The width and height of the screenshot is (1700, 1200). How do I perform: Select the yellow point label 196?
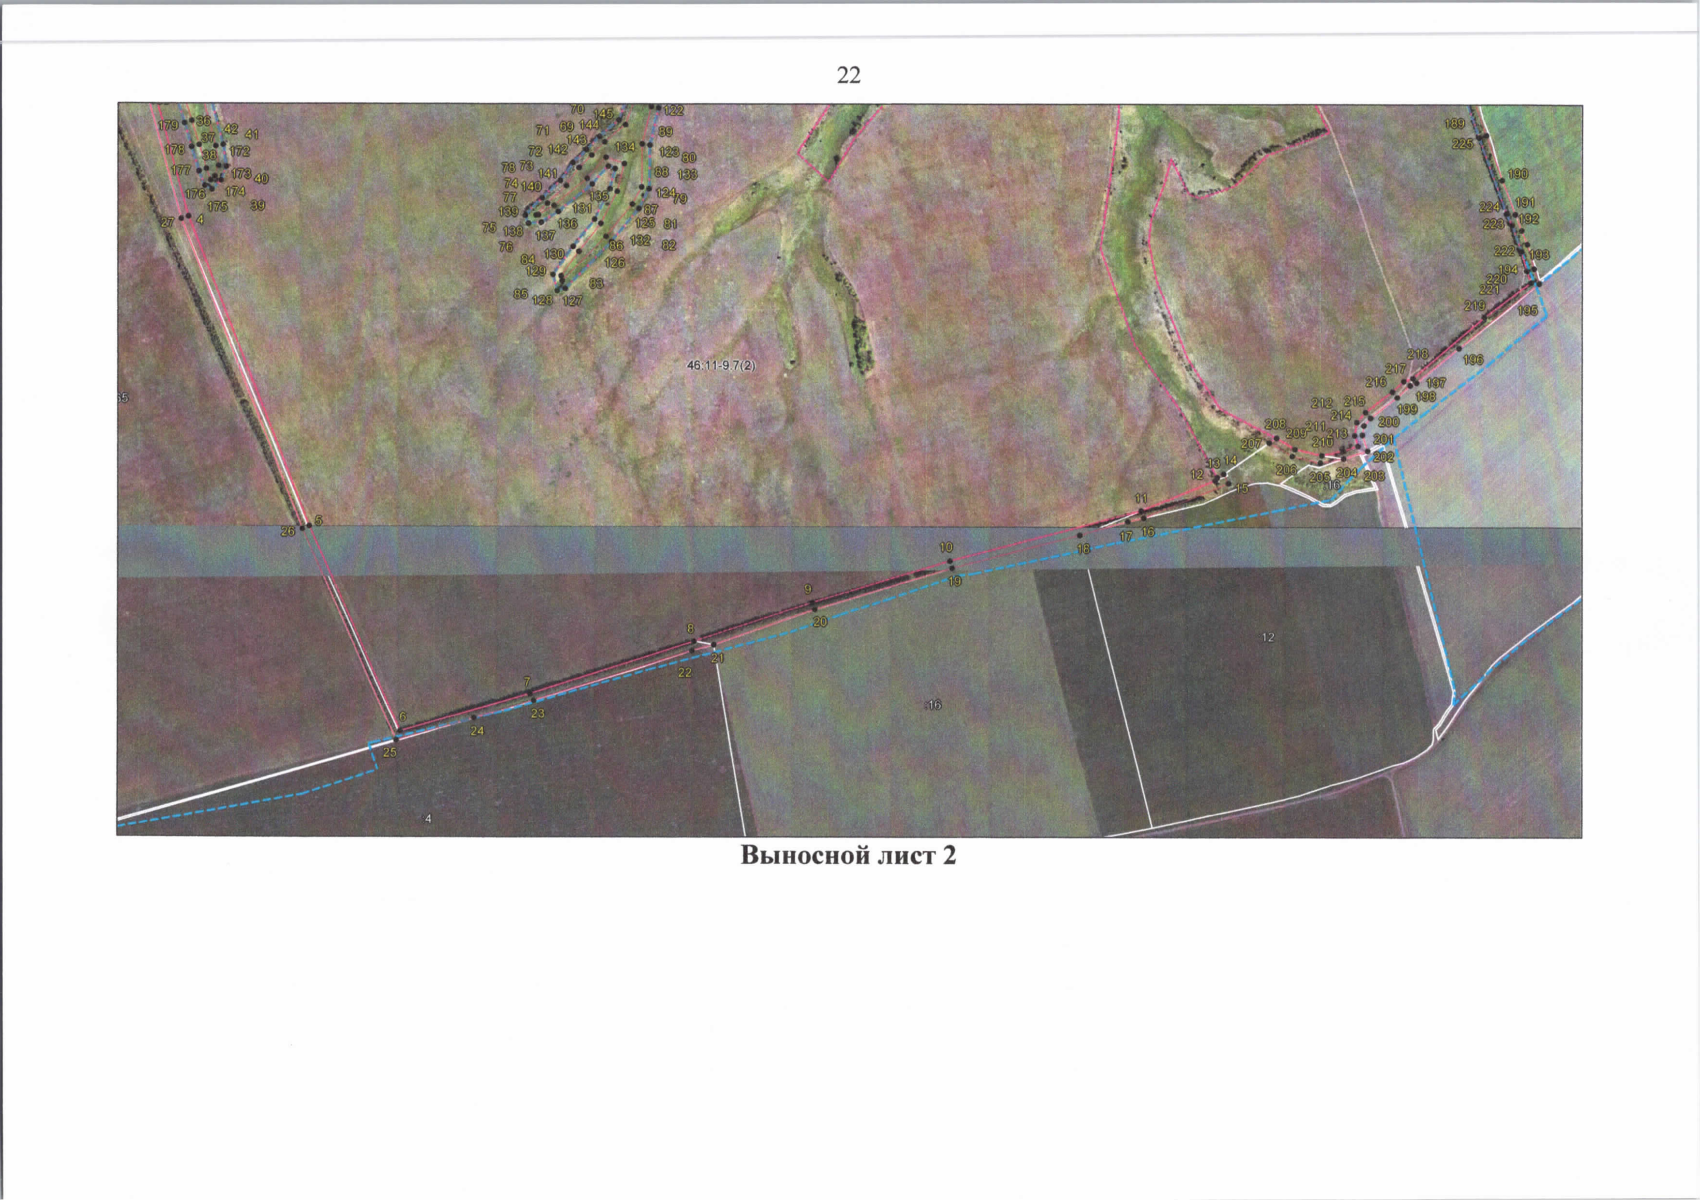(x=1472, y=360)
